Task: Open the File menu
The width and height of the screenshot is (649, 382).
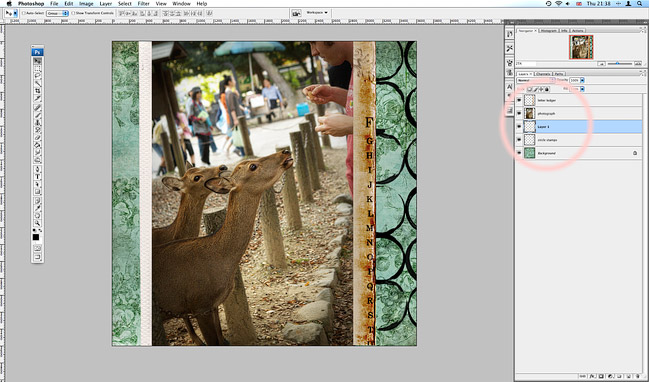Action: click(x=54, y=4)
